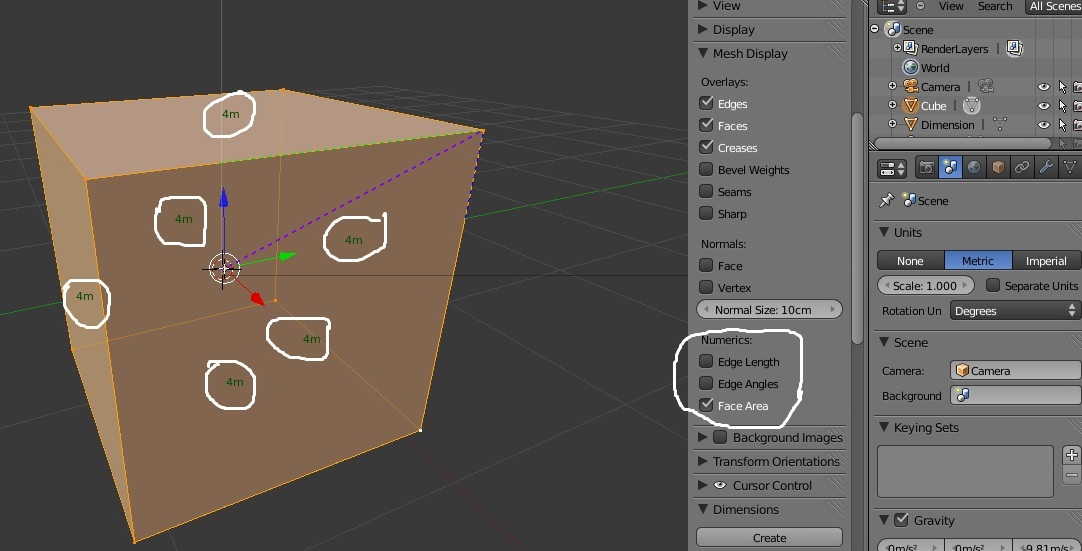Hide the Dimension object using its eye icon
The image size is (1082, 551).
(x=1044, y=125)
